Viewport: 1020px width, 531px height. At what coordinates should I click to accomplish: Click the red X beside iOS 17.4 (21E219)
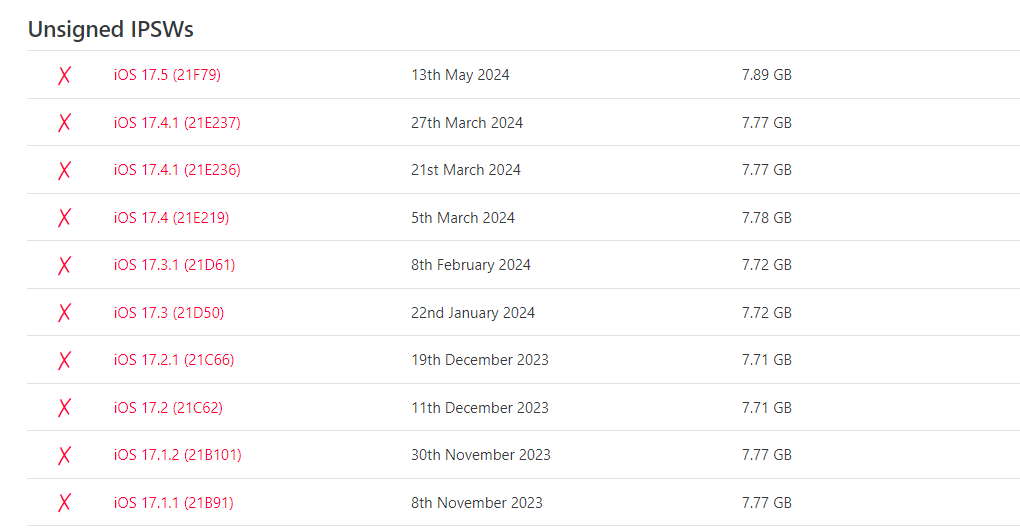click(x=64, y=218)
